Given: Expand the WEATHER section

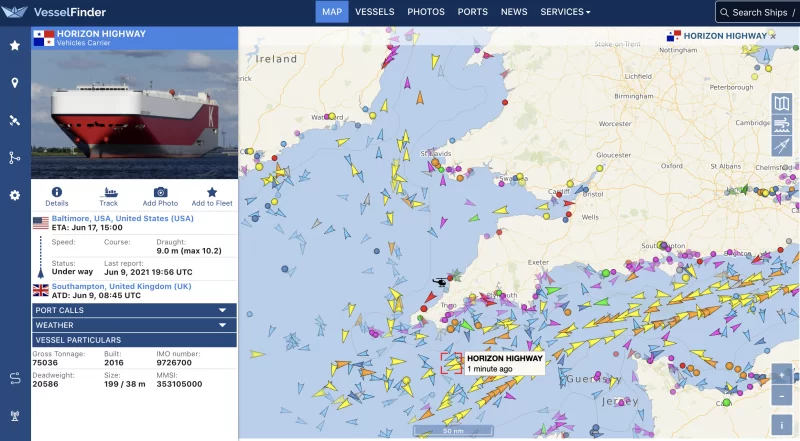Looking at the screenshot, I should tap(134, 325).
